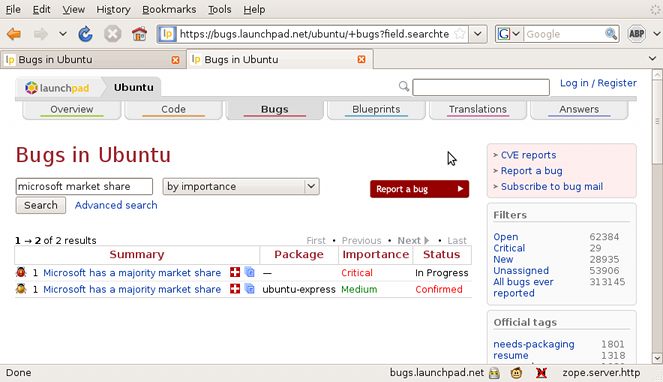The height and width of the screenshot is (382, 663).
Task: Open the Critical Microsoft market share bug
Action: 132,273
